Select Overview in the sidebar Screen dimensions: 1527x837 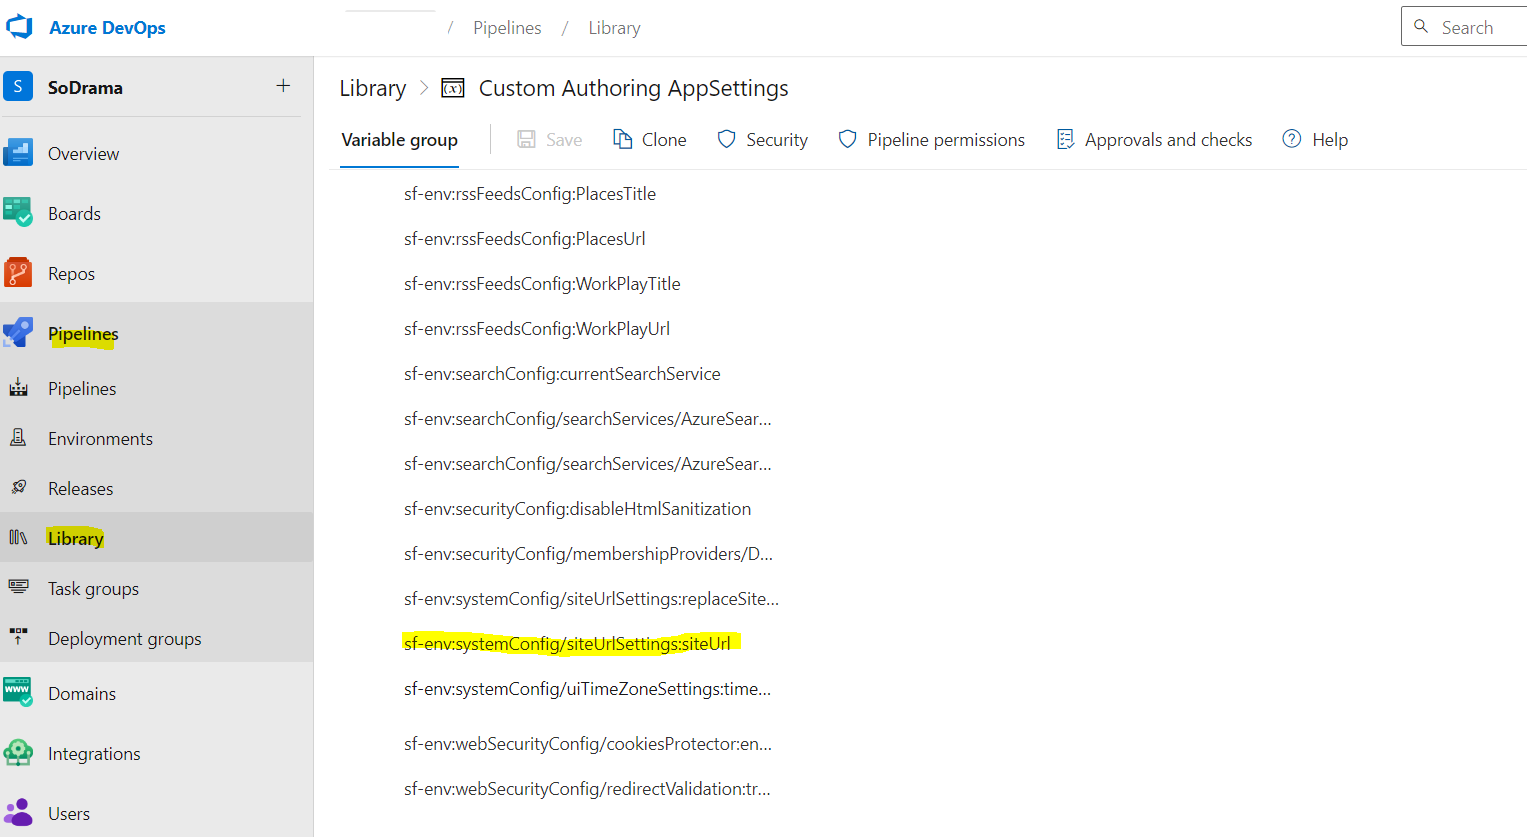click(83, 154)
